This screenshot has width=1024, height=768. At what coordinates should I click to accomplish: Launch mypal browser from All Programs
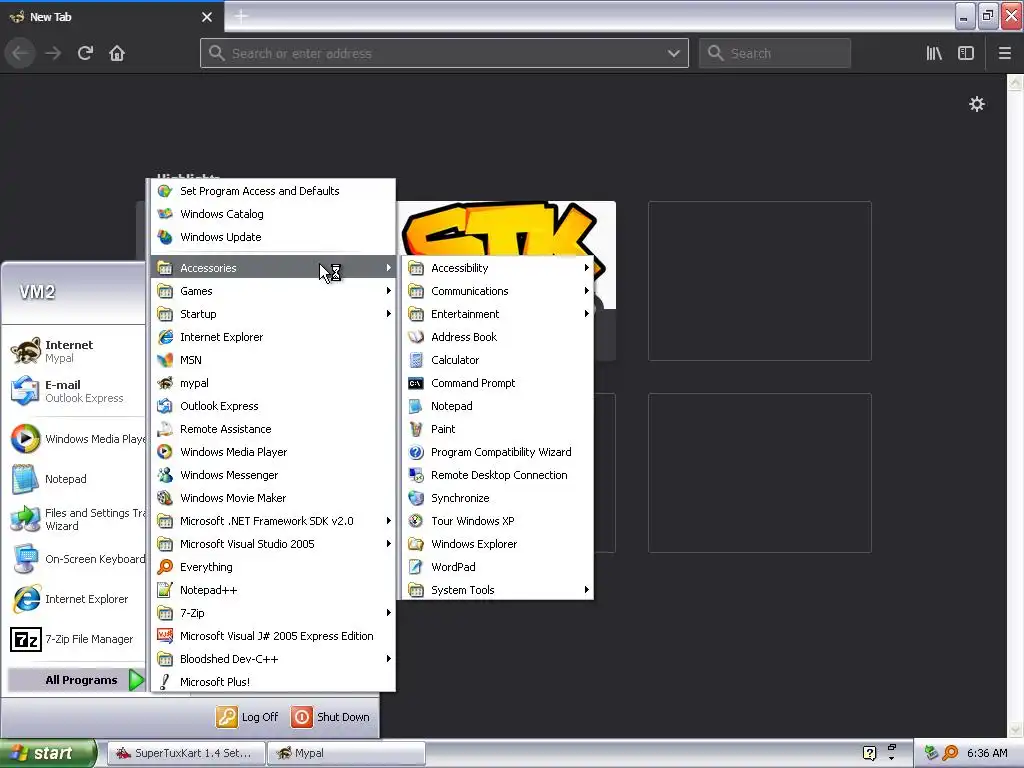click(273, 383)
